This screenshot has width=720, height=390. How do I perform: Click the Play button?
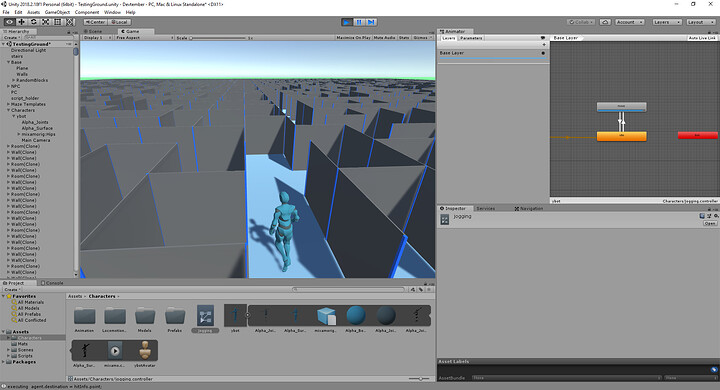[347, 22]
